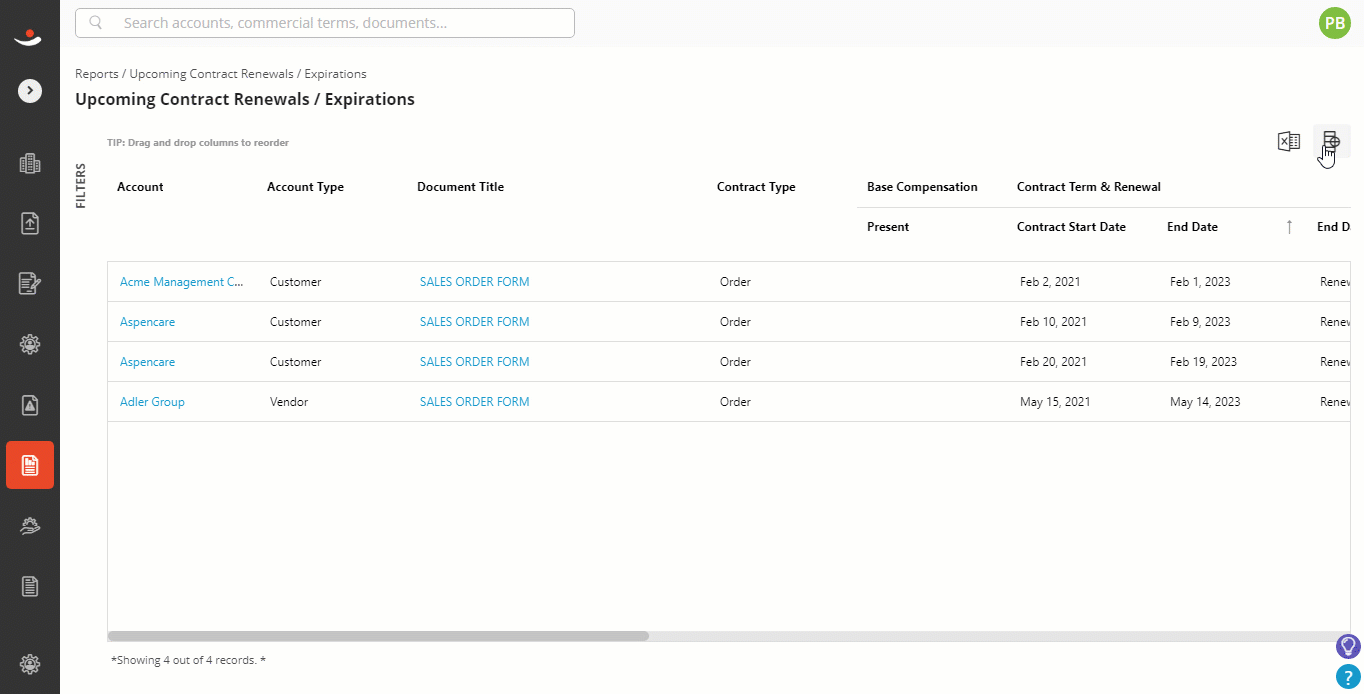Viewport: 1364px width, 694px height.
Task: Click the May 15, 2021 start date
Action: [x=1055, y=402]
